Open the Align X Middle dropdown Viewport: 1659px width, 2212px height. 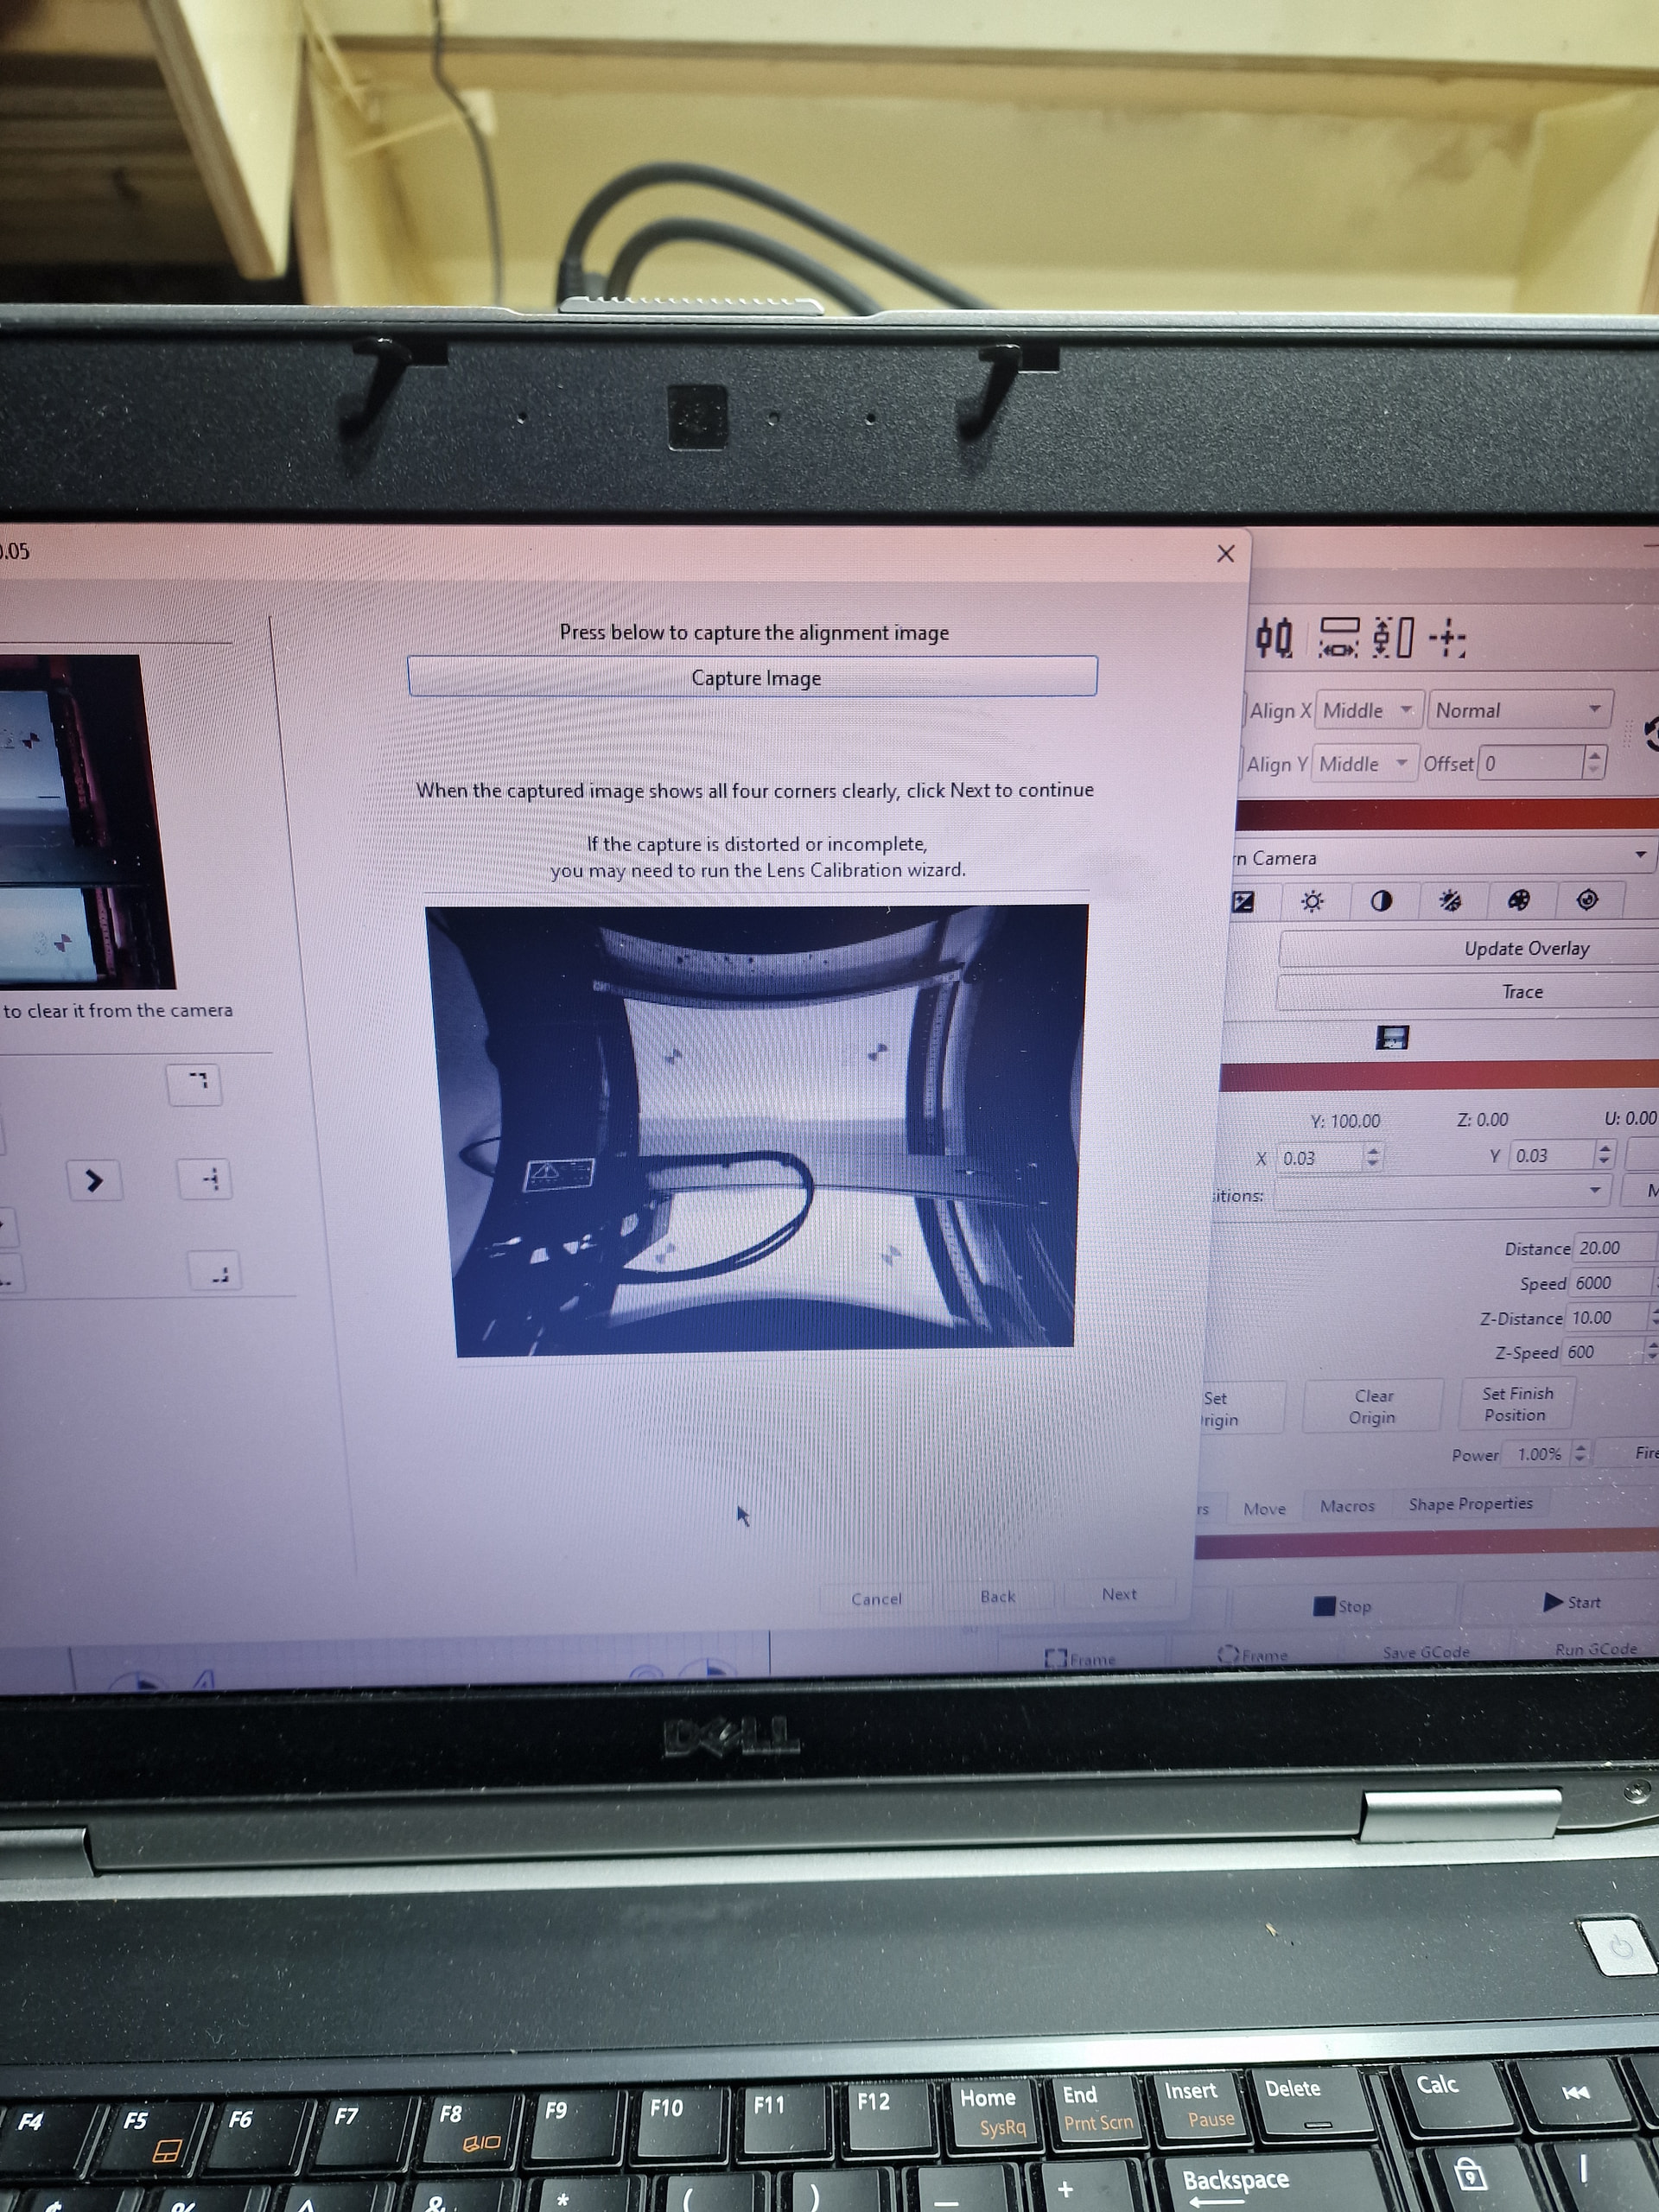click(x=1370, y=710)
